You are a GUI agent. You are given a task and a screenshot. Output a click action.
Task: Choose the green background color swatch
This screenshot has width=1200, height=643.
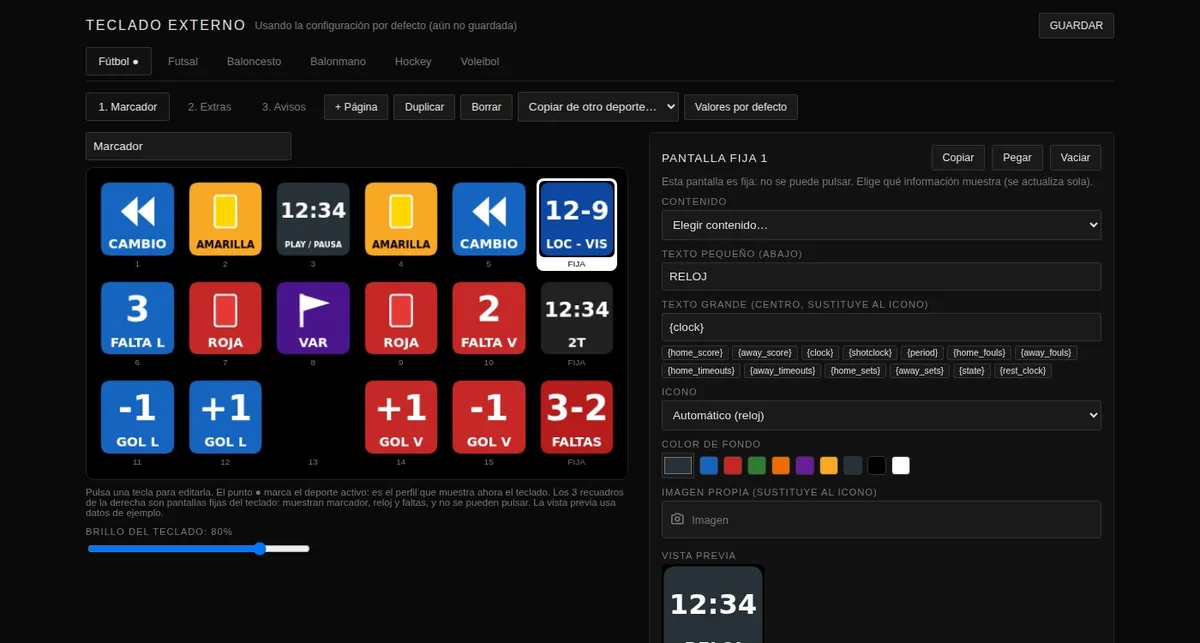click(757, 465)
